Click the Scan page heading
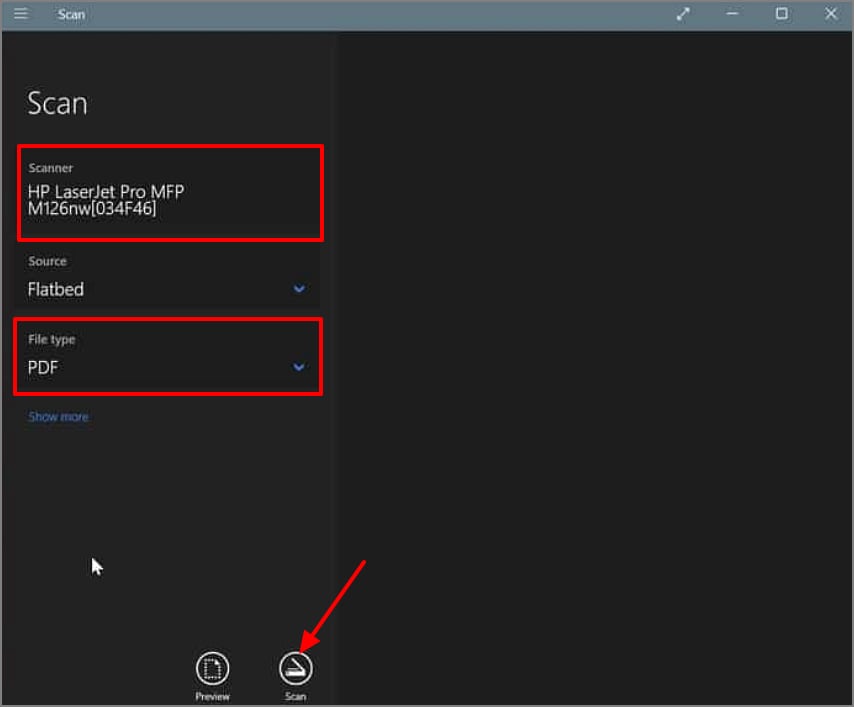Image resolution: width=854 pixels, height=707 pixels. (57, 103)
